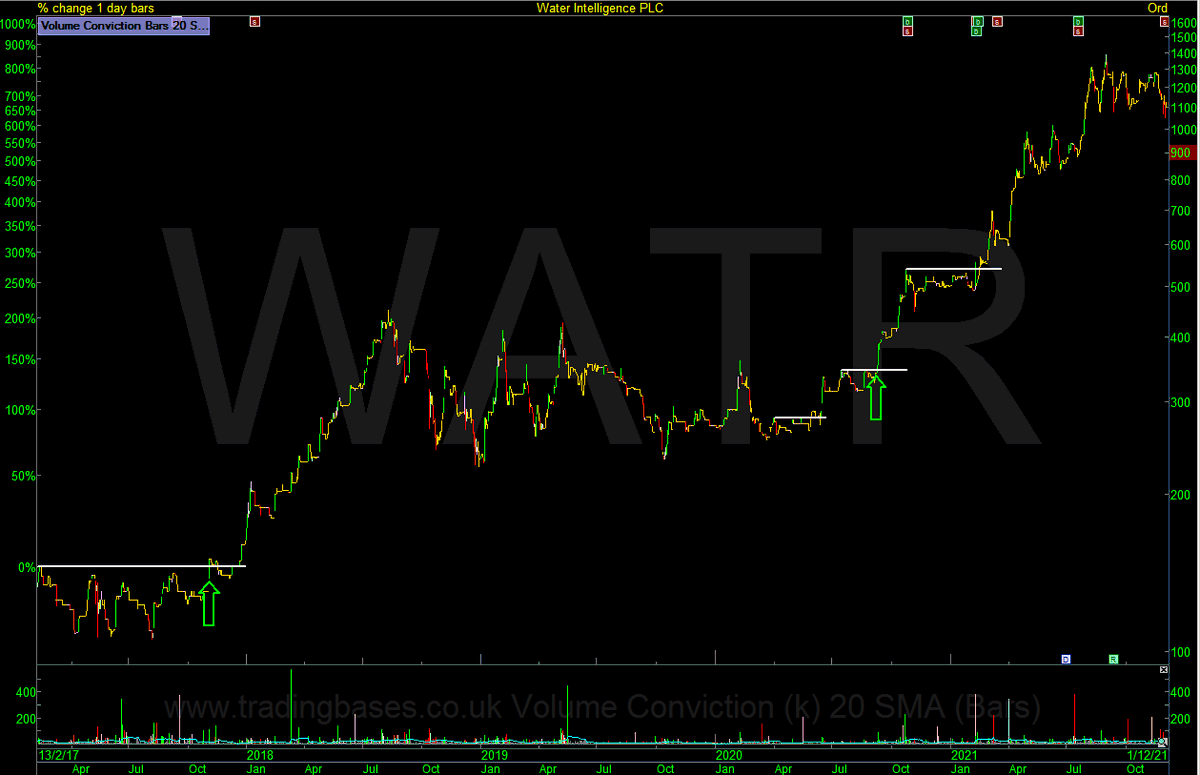Image resolution: width=1200 pixels, height=775 pixels.
Task: Click the 2019 year label on time axis
Action: 494,753
